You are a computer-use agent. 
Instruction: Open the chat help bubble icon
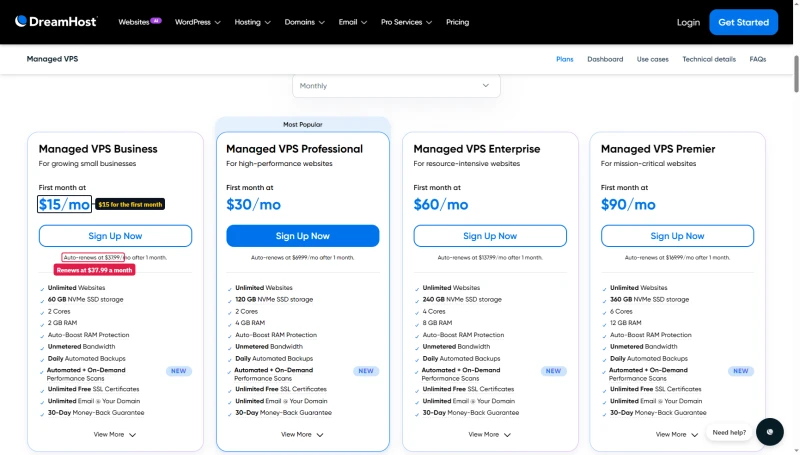click(x=769, y=432)
